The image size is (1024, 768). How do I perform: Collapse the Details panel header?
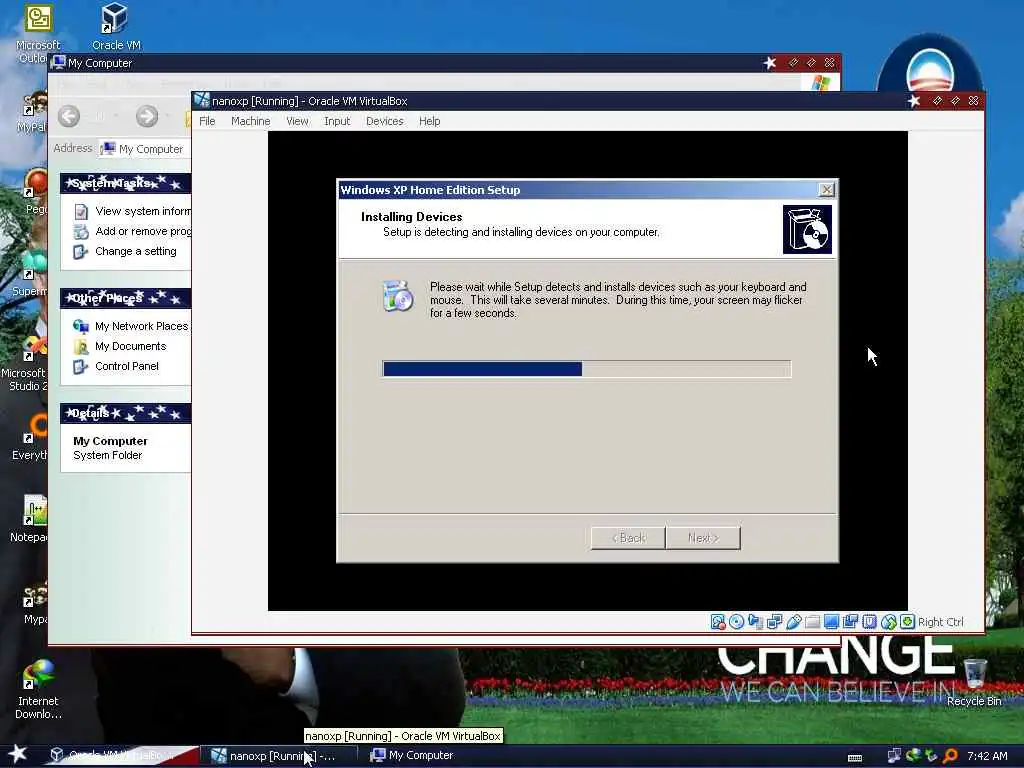point(125,413)
